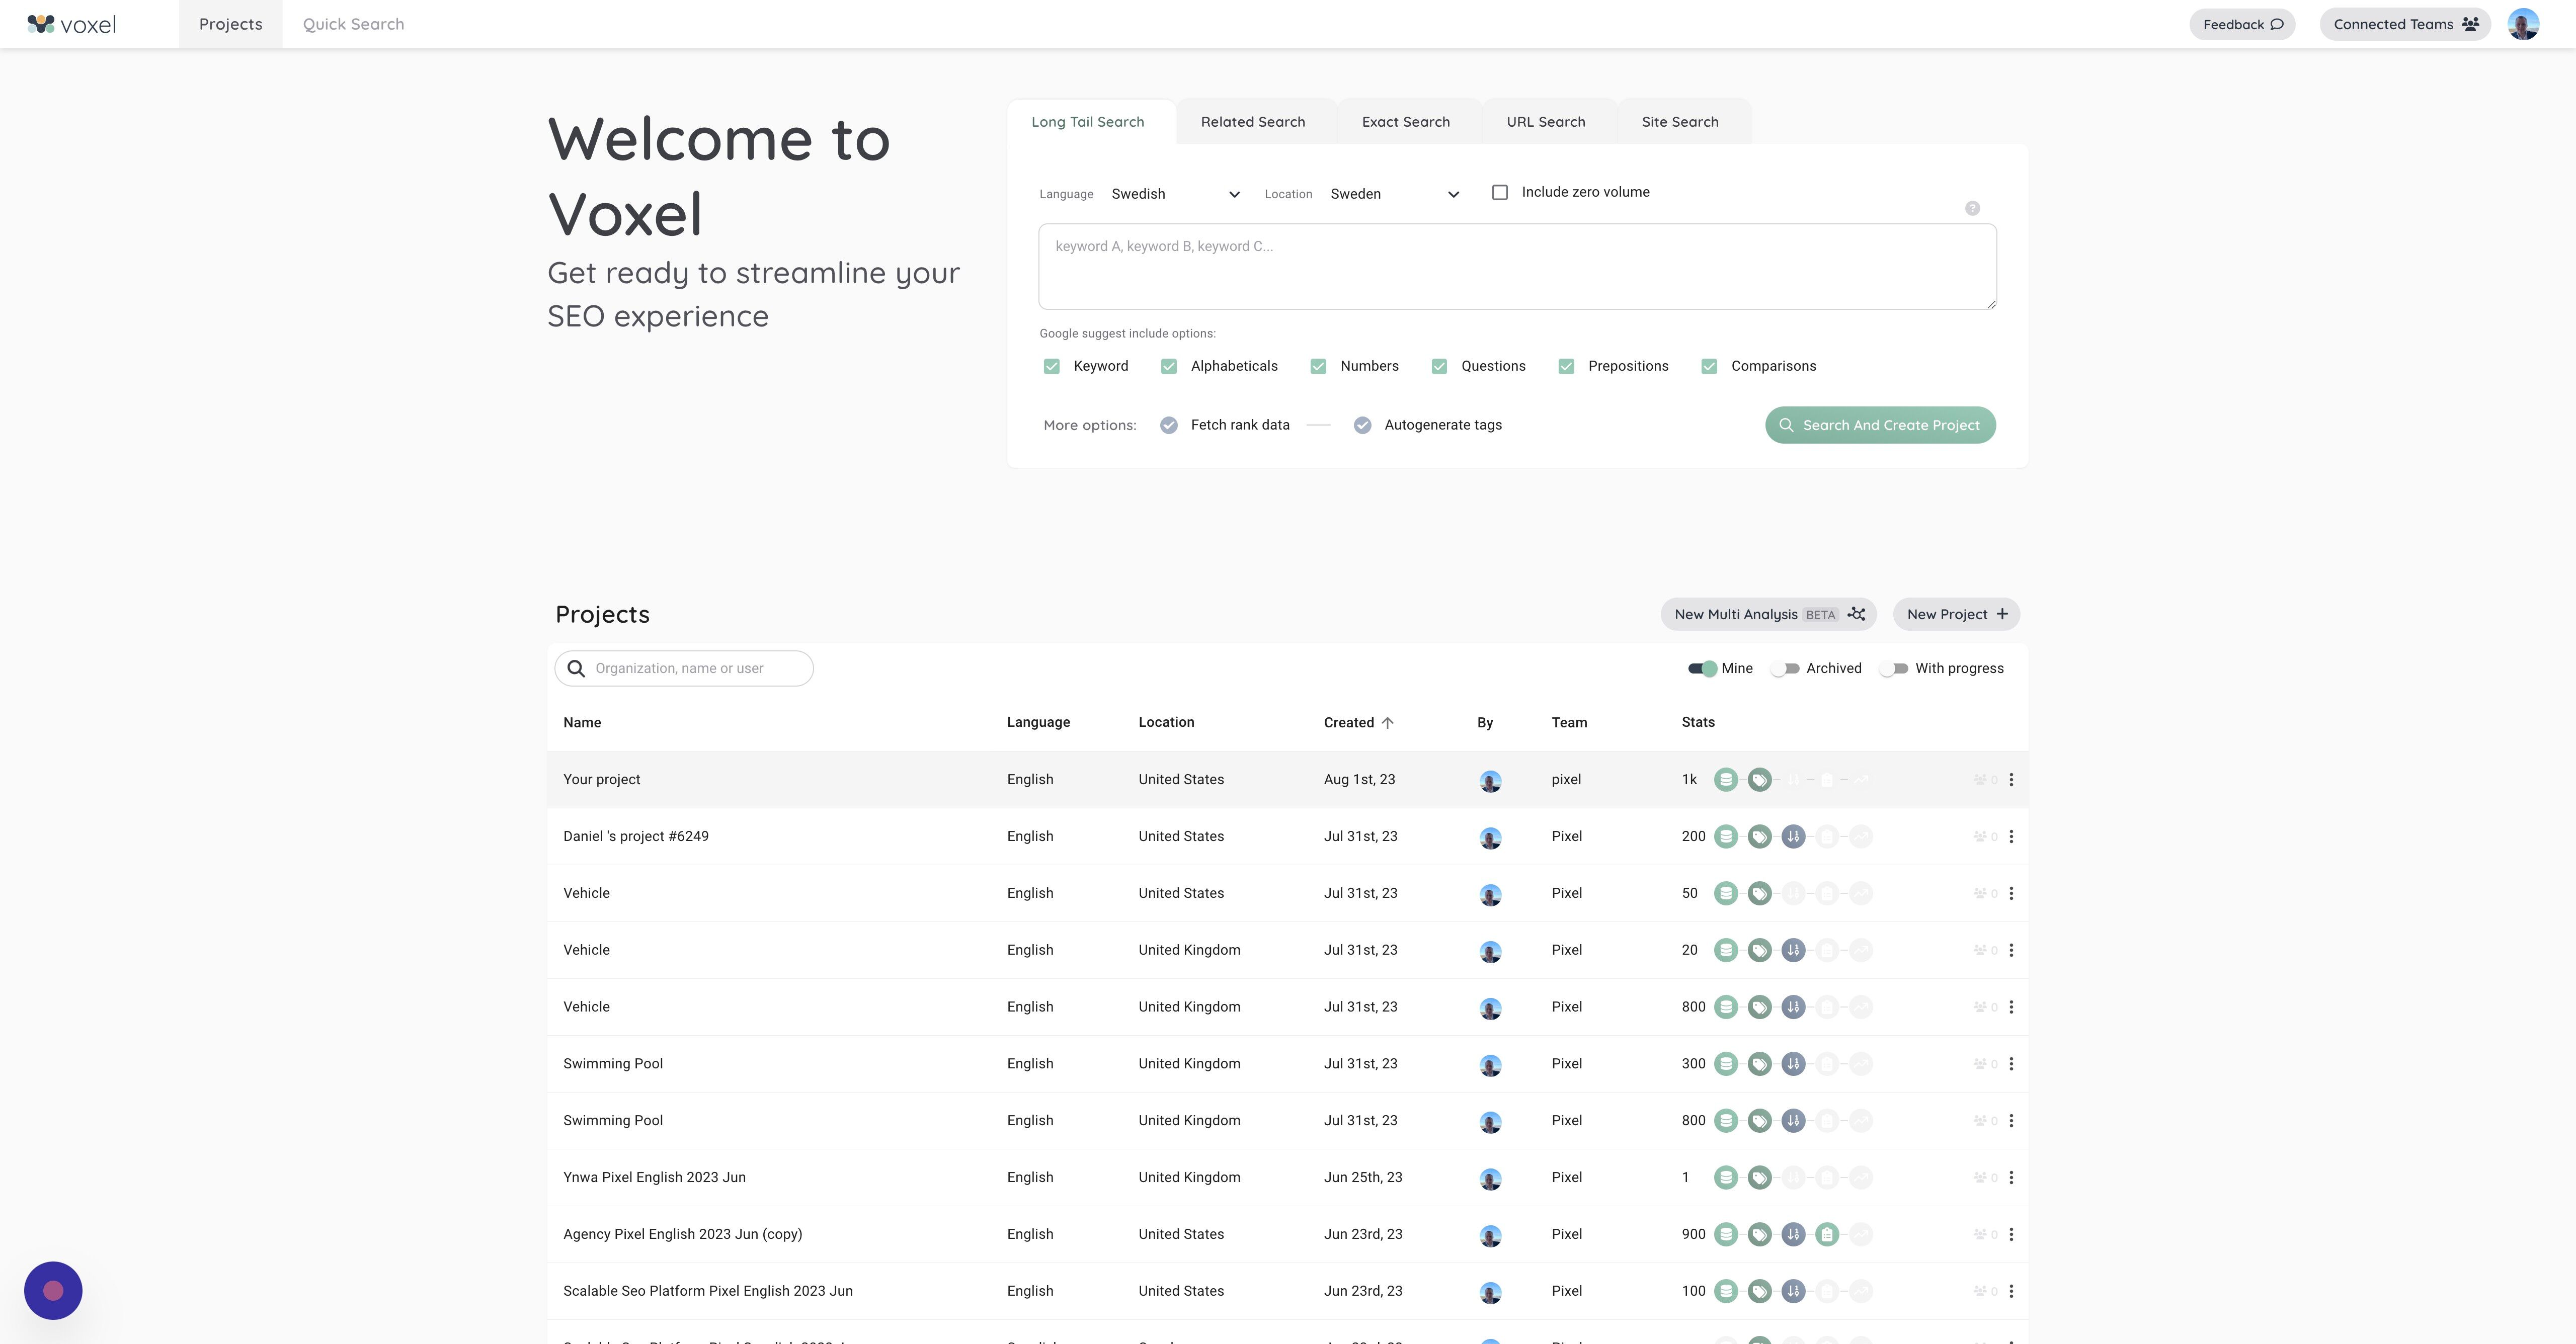Viewport: 2576px width, 1344px height.
Task: Switch to the URL Search tab
Action: pos(1546,122)
